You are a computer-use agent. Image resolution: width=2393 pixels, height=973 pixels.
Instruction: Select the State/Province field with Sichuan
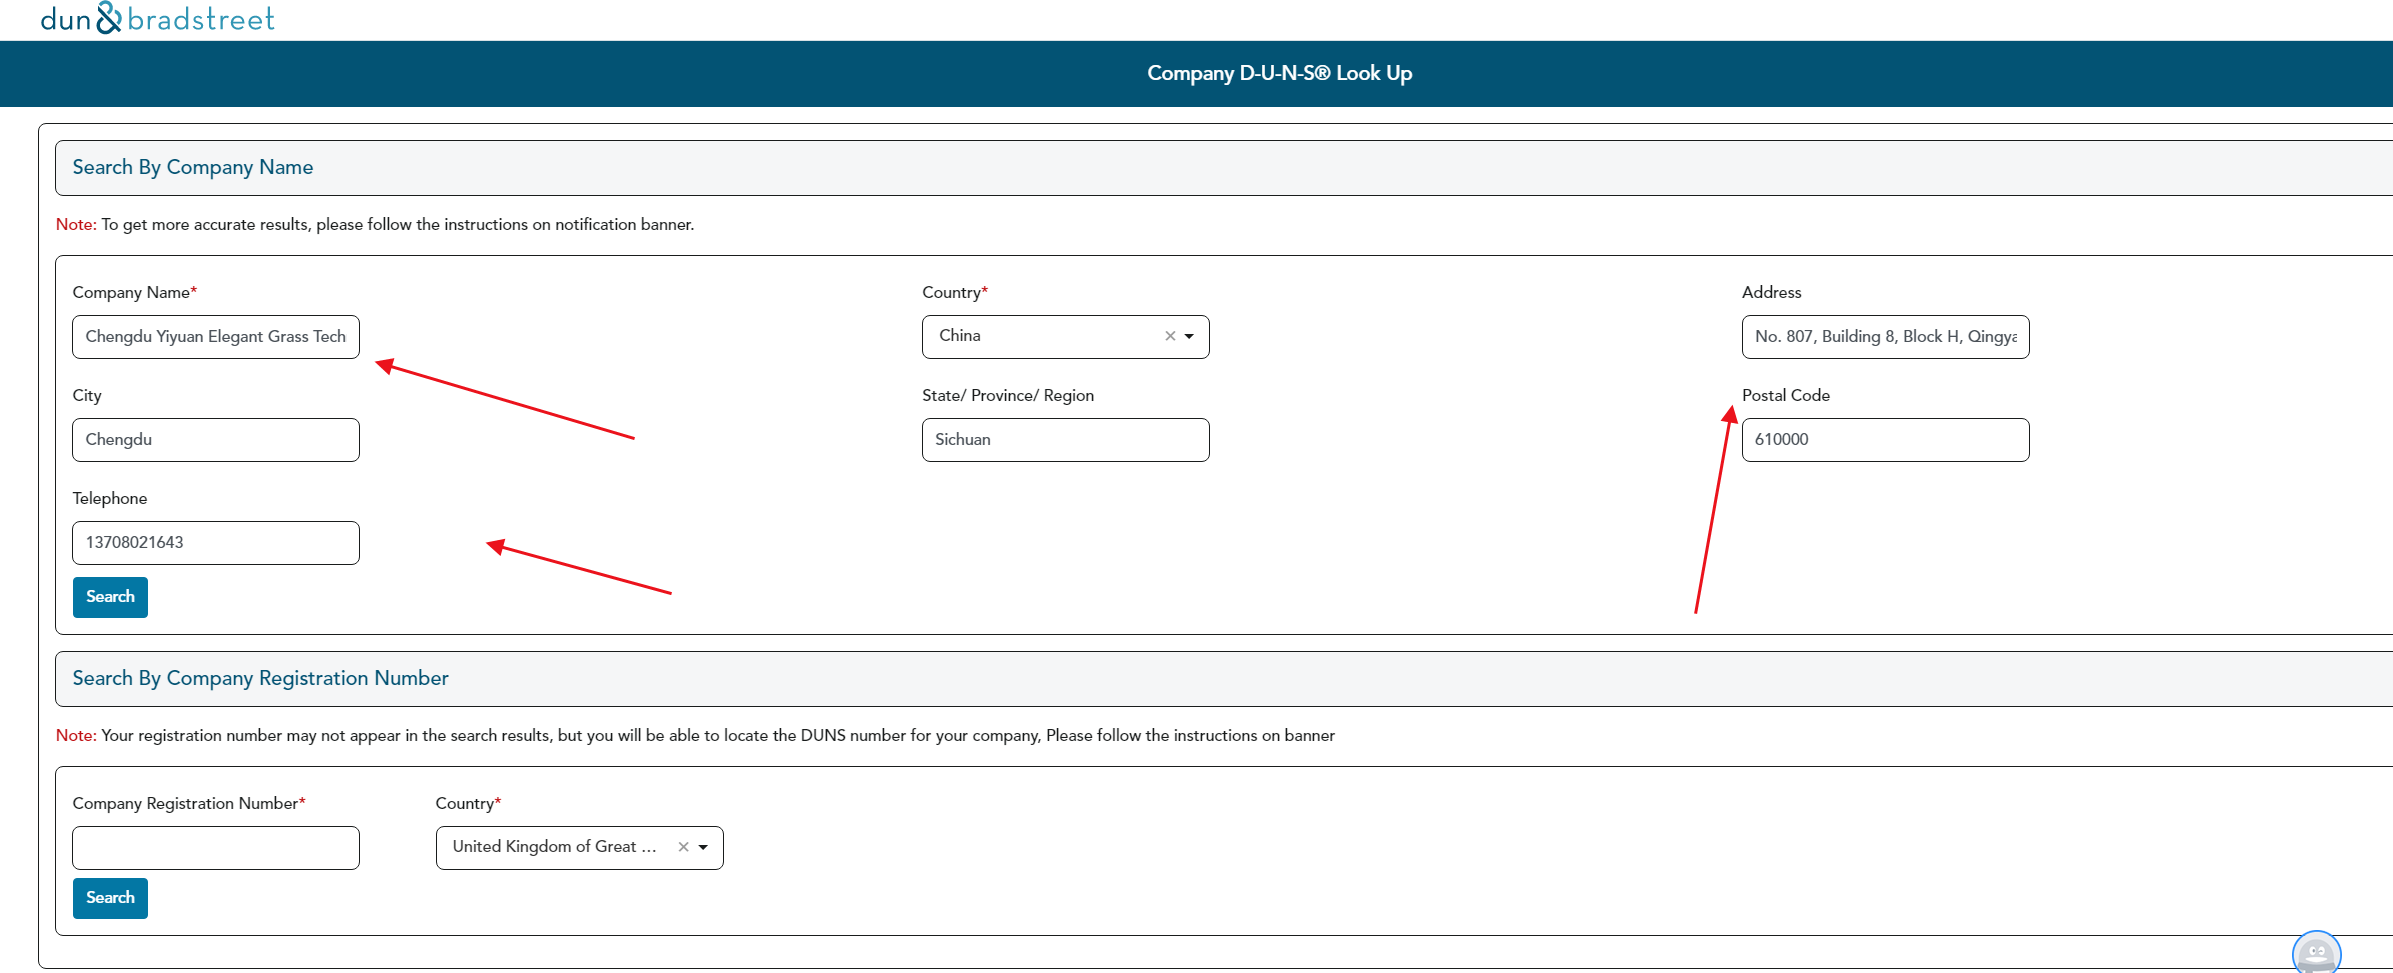coord(1065,440)
